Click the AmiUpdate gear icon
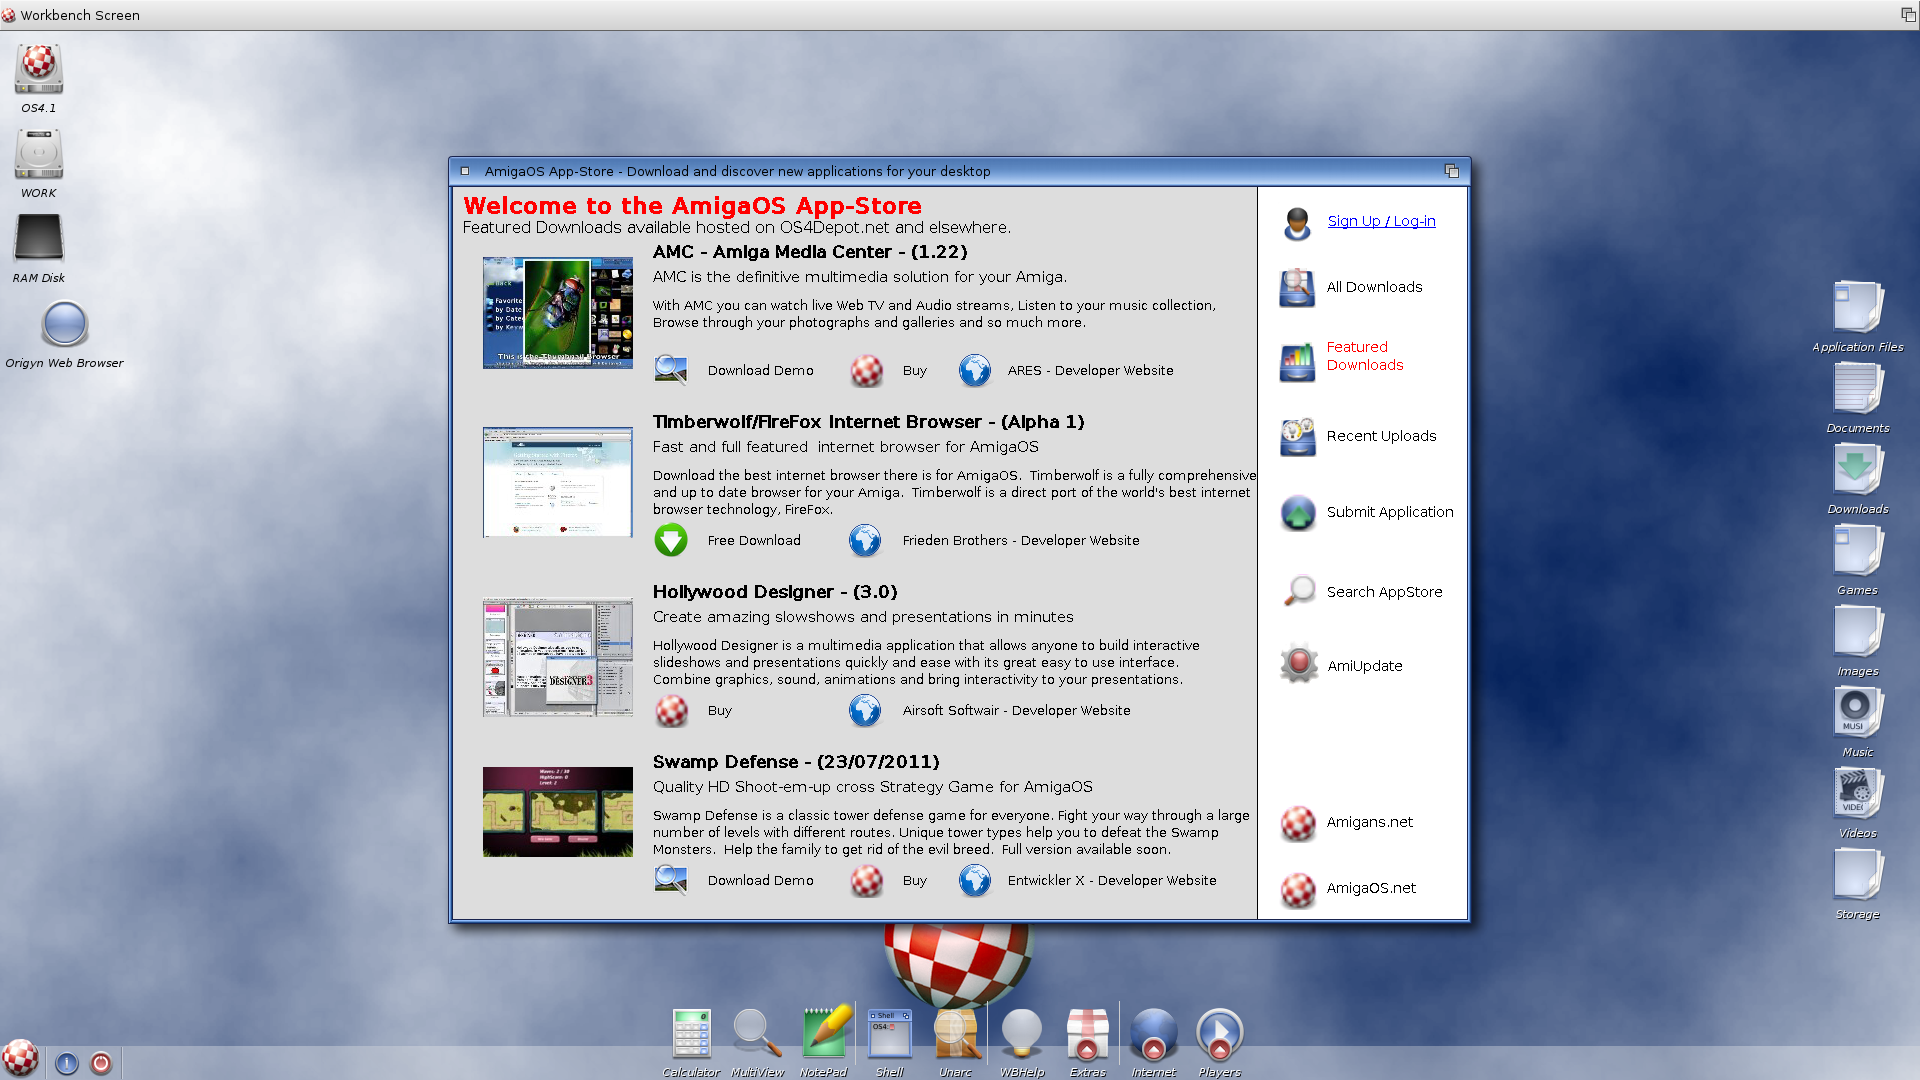This screenshot has width=1920, height=1080. [1299, 663]
